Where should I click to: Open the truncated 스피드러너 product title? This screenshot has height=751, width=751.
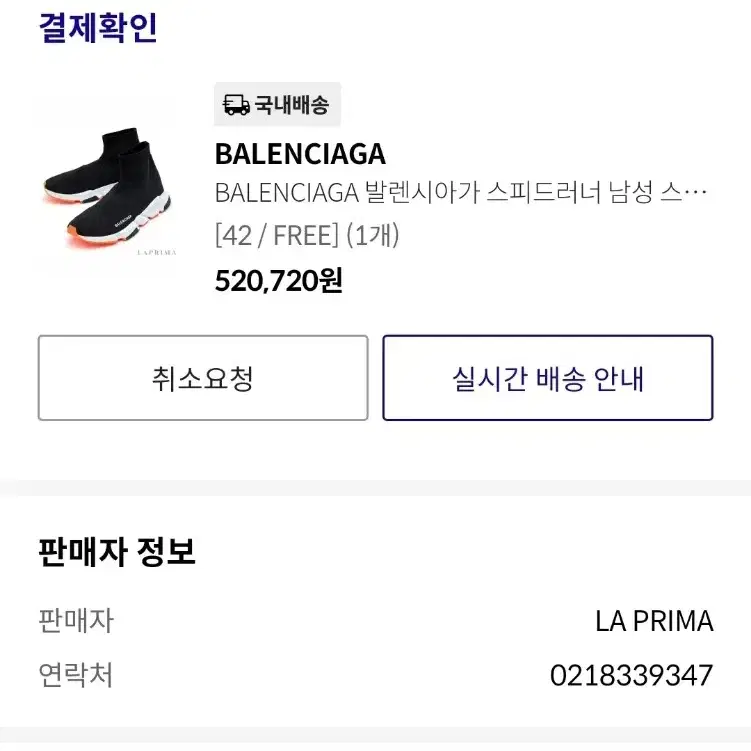coord(461,193)
